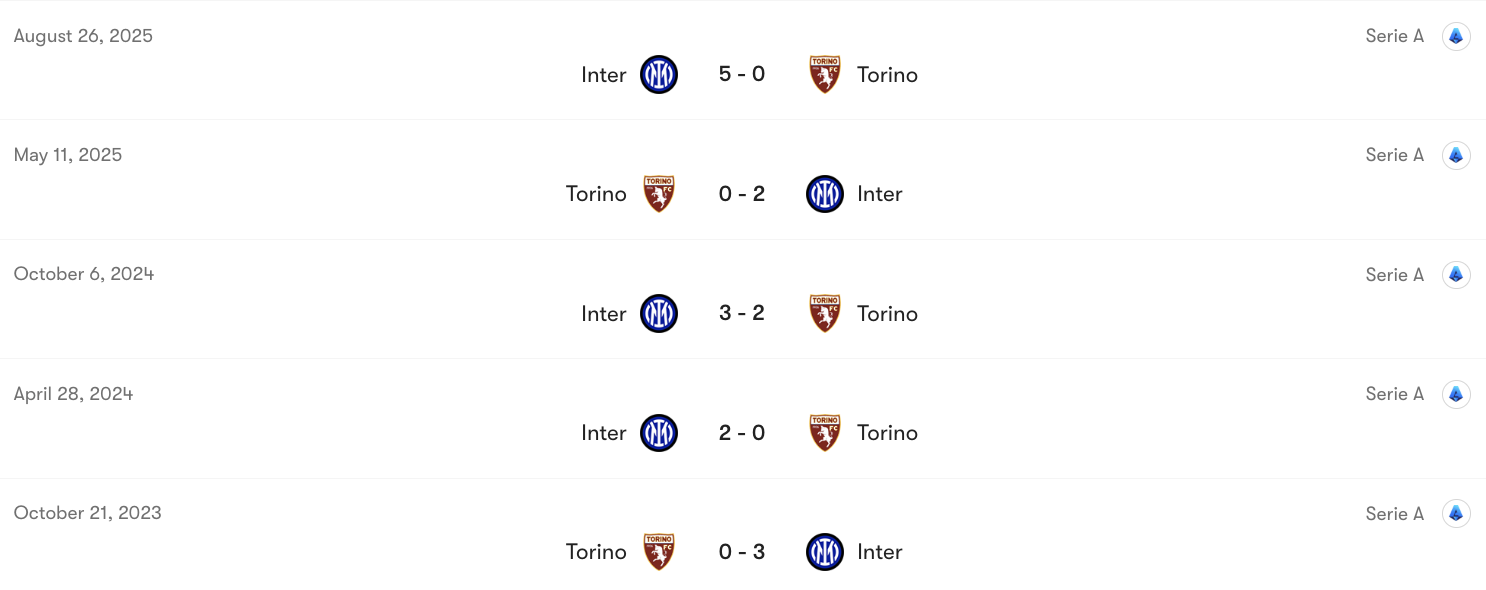Open the Serie A logo on the October 21 row

click(x=1456, y=513)
